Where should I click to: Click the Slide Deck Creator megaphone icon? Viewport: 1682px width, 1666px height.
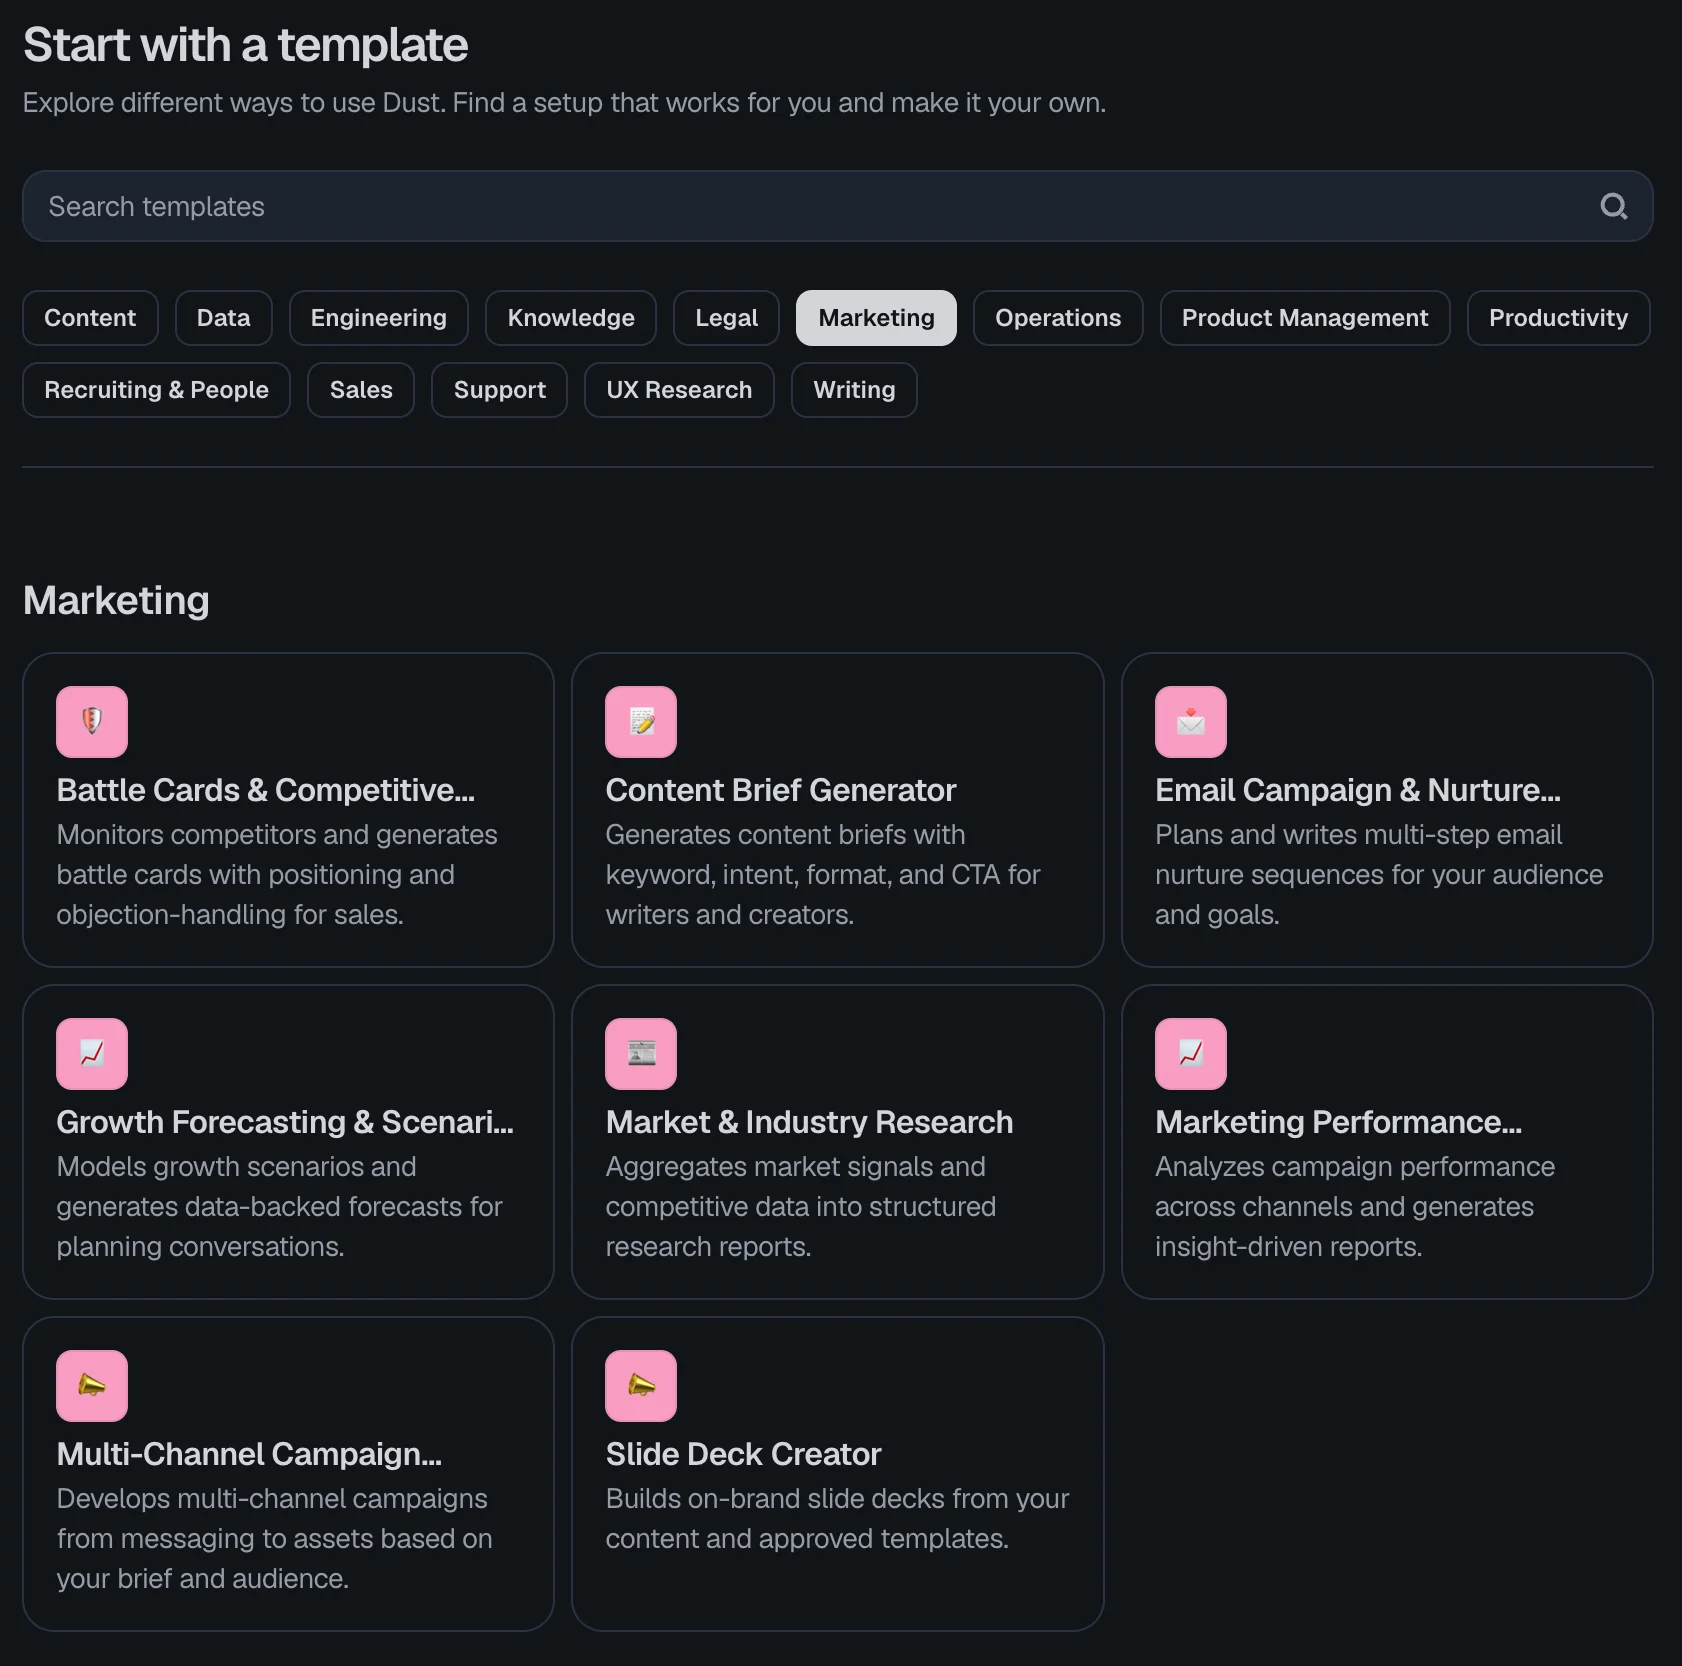(640, 1385)
